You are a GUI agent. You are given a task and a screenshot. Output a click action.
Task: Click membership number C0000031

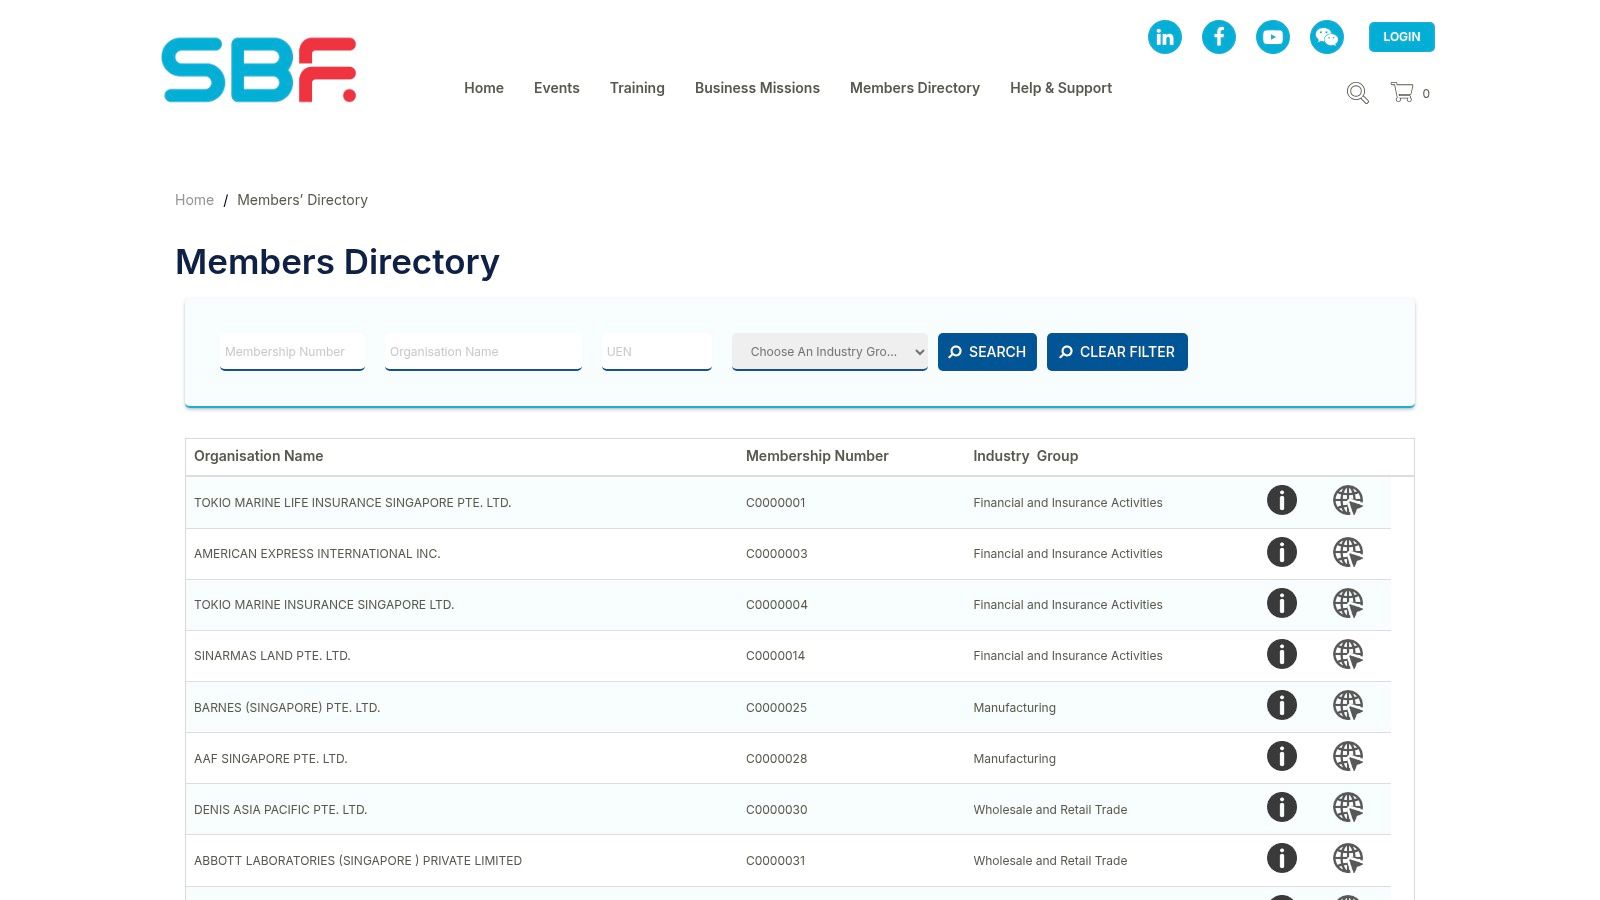(x=776, y=861)
